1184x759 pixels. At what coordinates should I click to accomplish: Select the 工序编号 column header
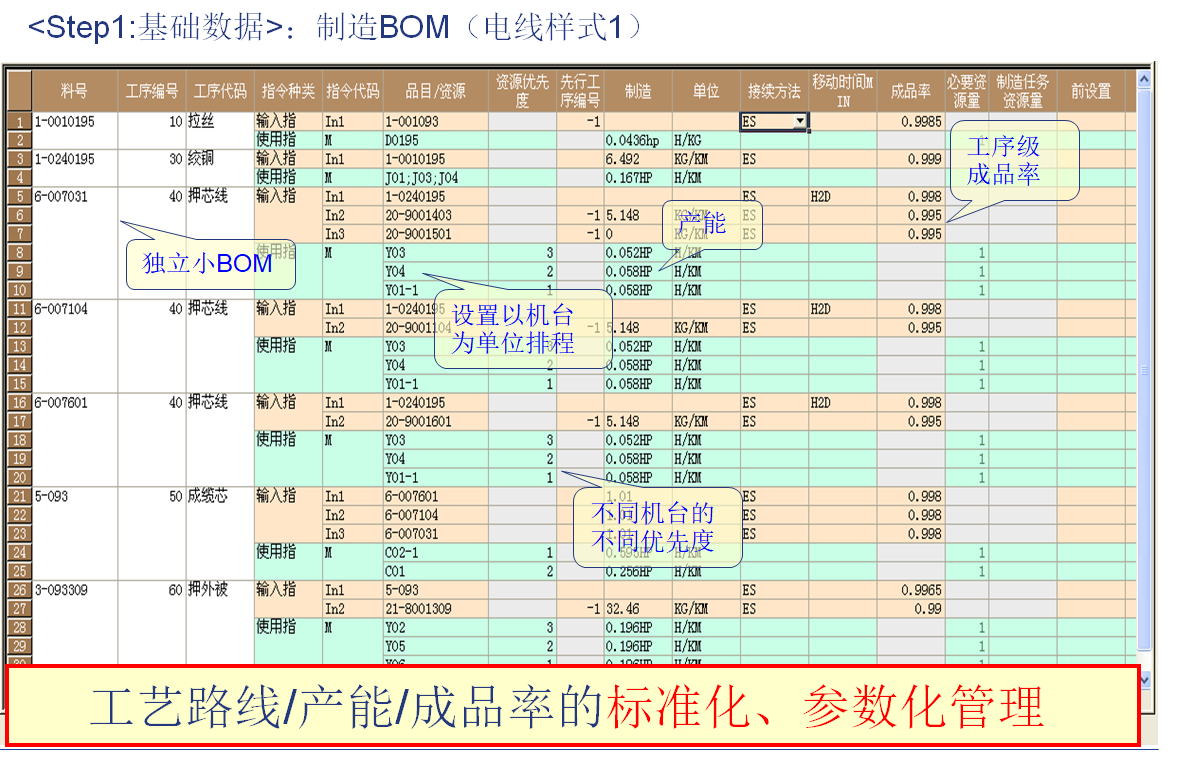click(x=152, y=91)
